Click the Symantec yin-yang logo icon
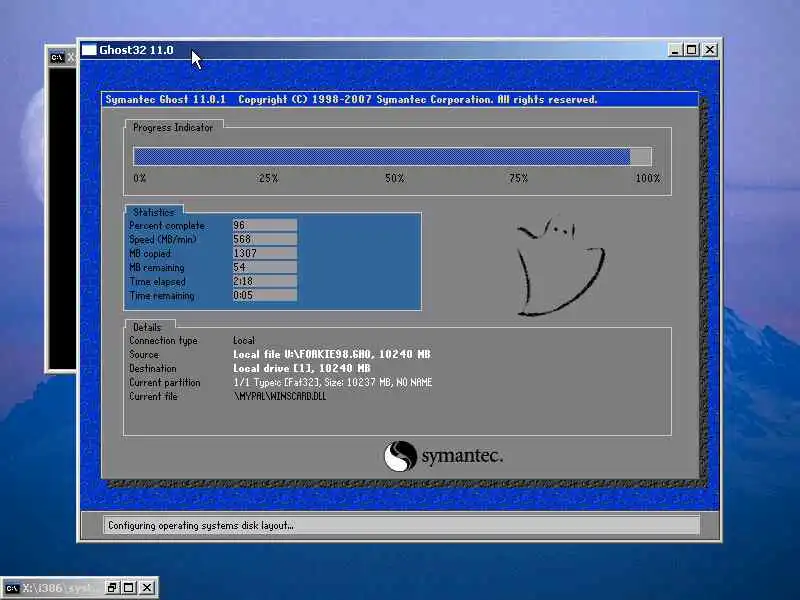 pos(400,456)
